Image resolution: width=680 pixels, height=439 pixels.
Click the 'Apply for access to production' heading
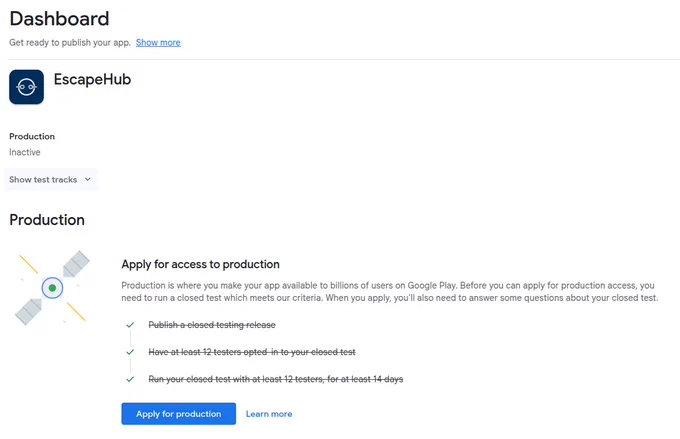pos(200,264)
